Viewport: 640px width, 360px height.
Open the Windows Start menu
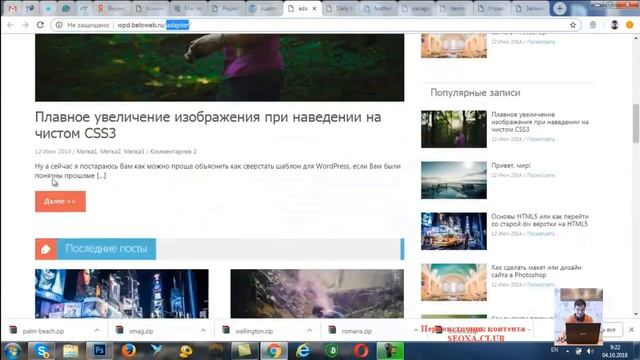[x=12, y=351]
